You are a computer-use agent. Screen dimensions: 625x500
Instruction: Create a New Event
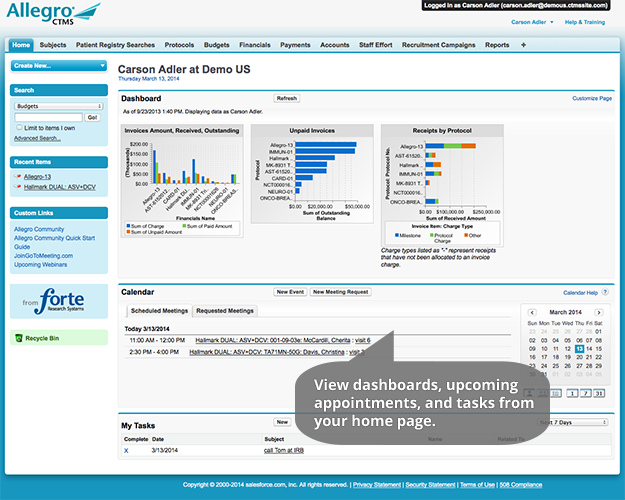pos(290,292)
